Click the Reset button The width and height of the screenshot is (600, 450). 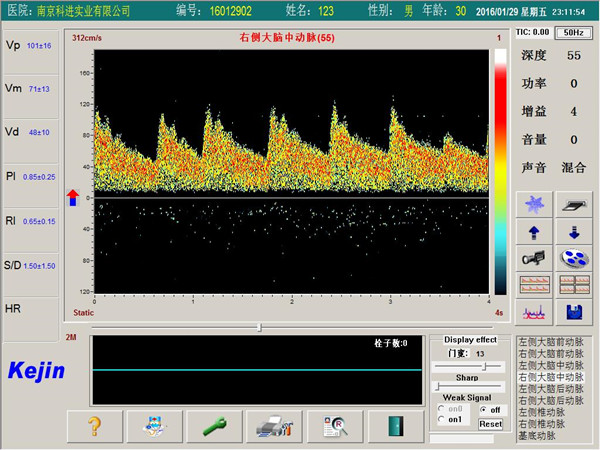pyautogui.click(x=490, y=424)
